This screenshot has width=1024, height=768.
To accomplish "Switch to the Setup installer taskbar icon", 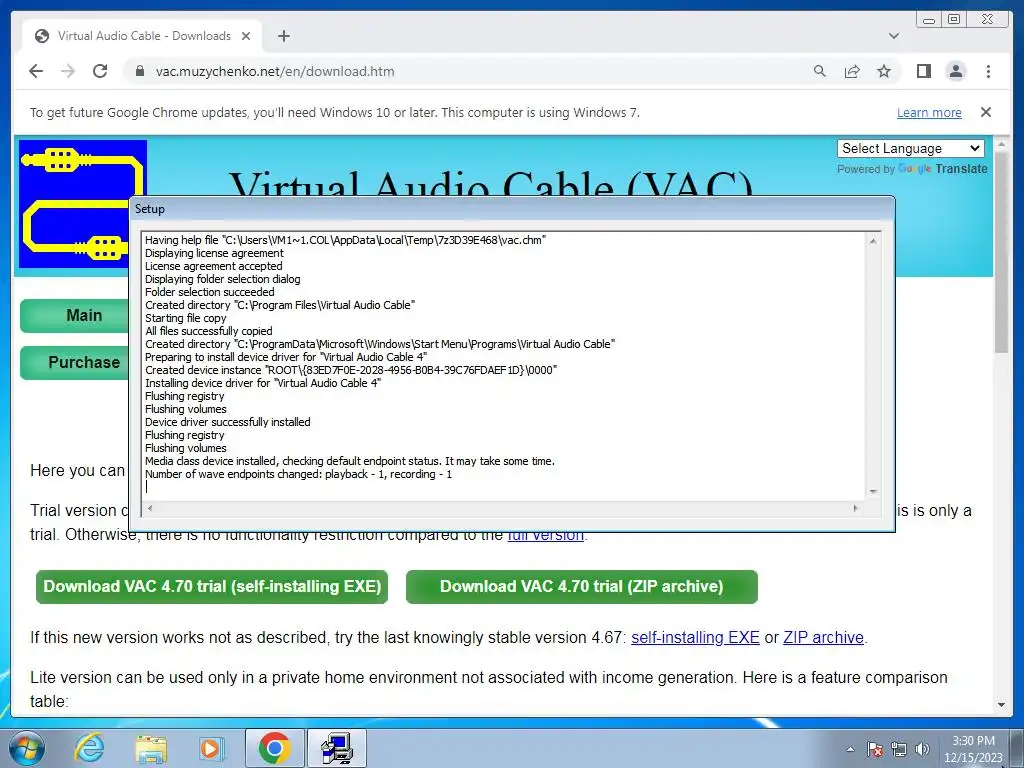I will (337, 748).
